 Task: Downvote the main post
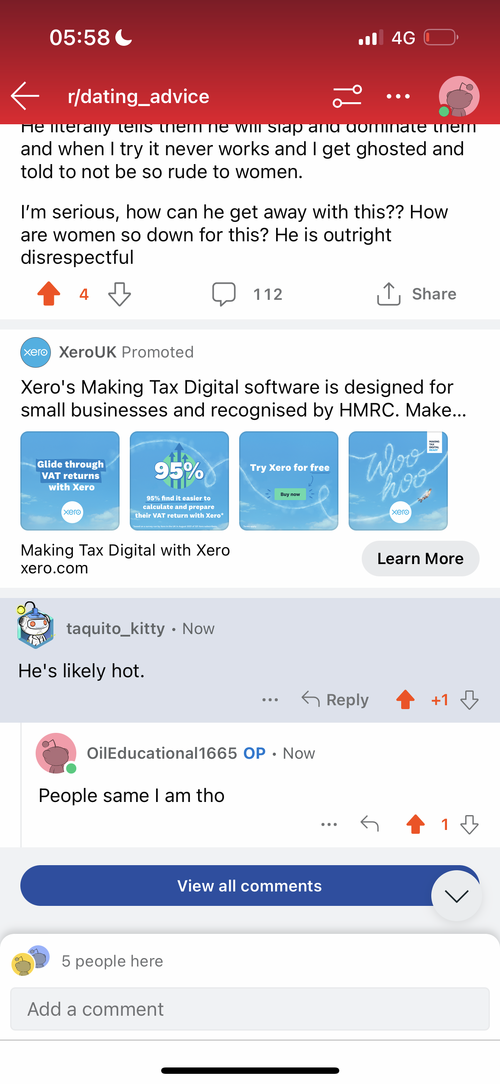pyautogui.click(x=120, y=295)
